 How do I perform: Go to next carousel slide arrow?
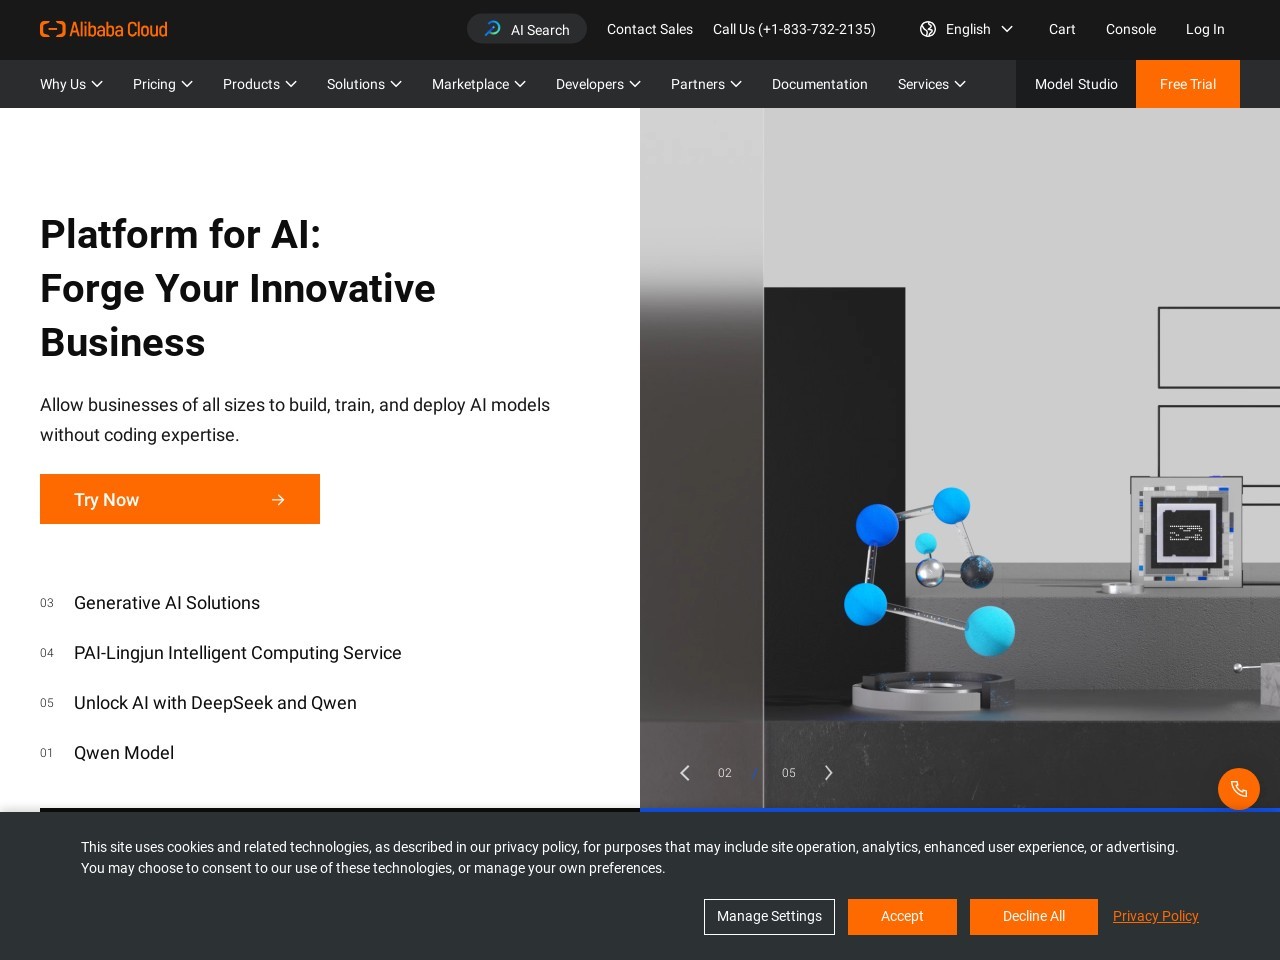pyautogui.click(x=828, y=773)
